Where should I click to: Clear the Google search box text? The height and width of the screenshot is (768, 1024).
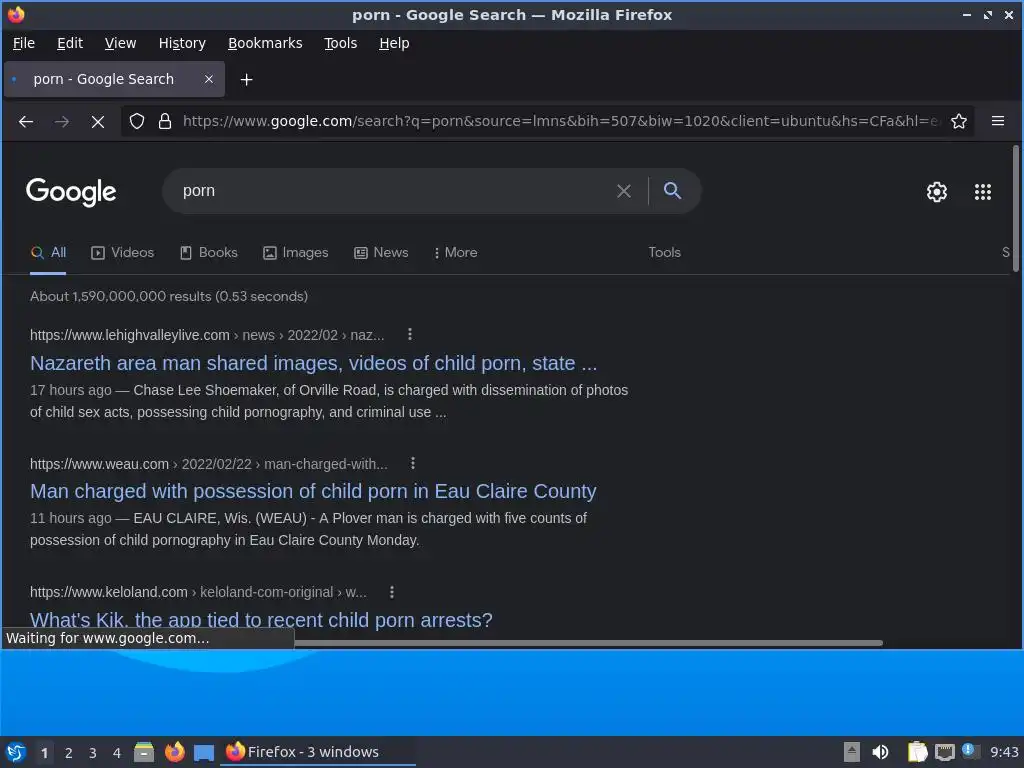(624, 191)
